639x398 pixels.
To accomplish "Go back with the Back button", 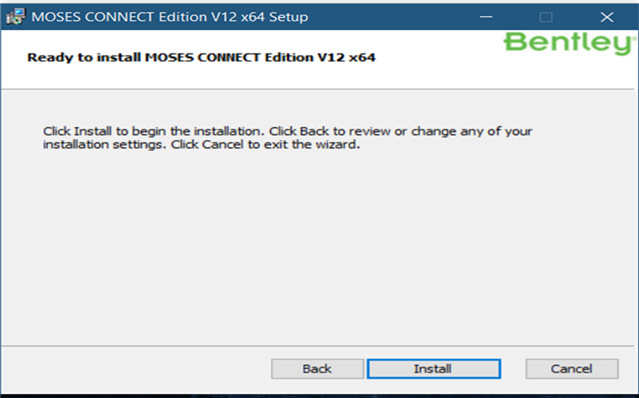I will click(x=317, y=369).
